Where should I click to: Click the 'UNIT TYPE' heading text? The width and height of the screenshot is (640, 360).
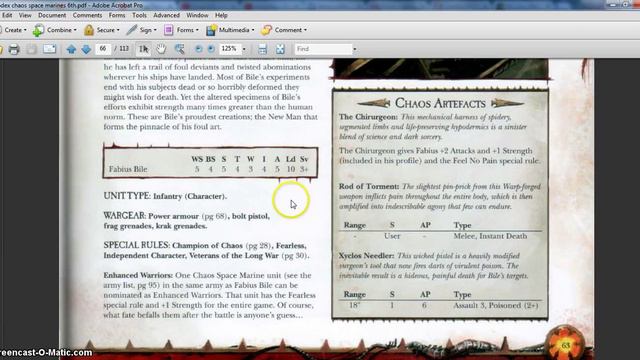[127, 196]
